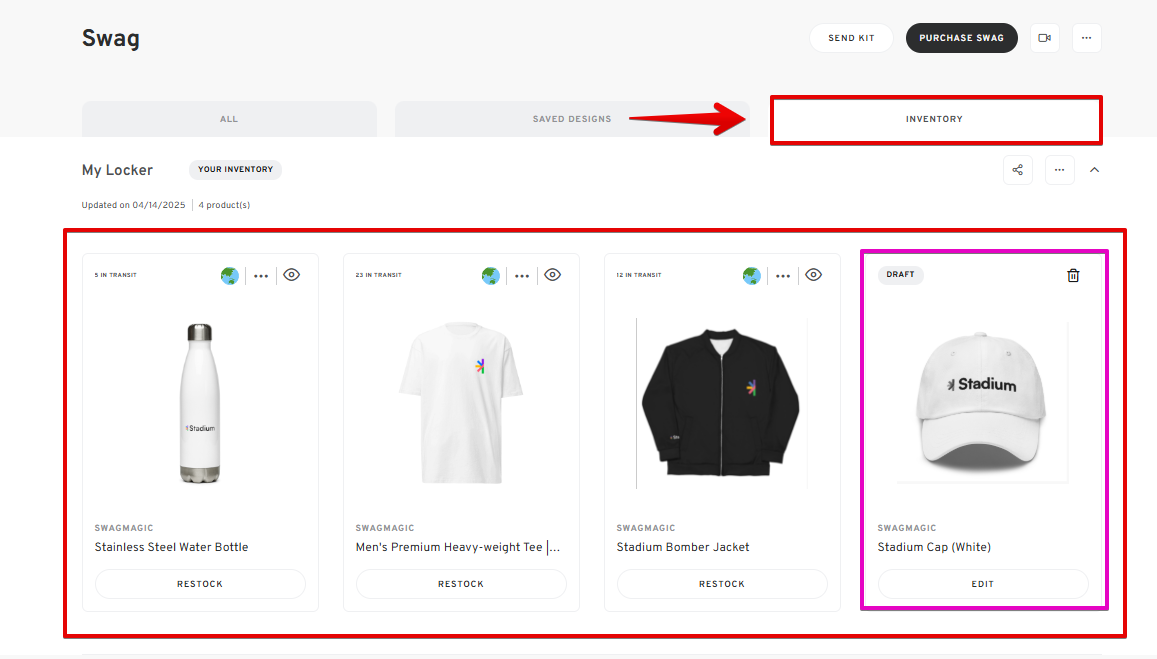Viewport: 1157px width, 659px height.
Task: Open ellipsis menu on Stainless Steel Water Bottle
Action: (x=261, y=276)
